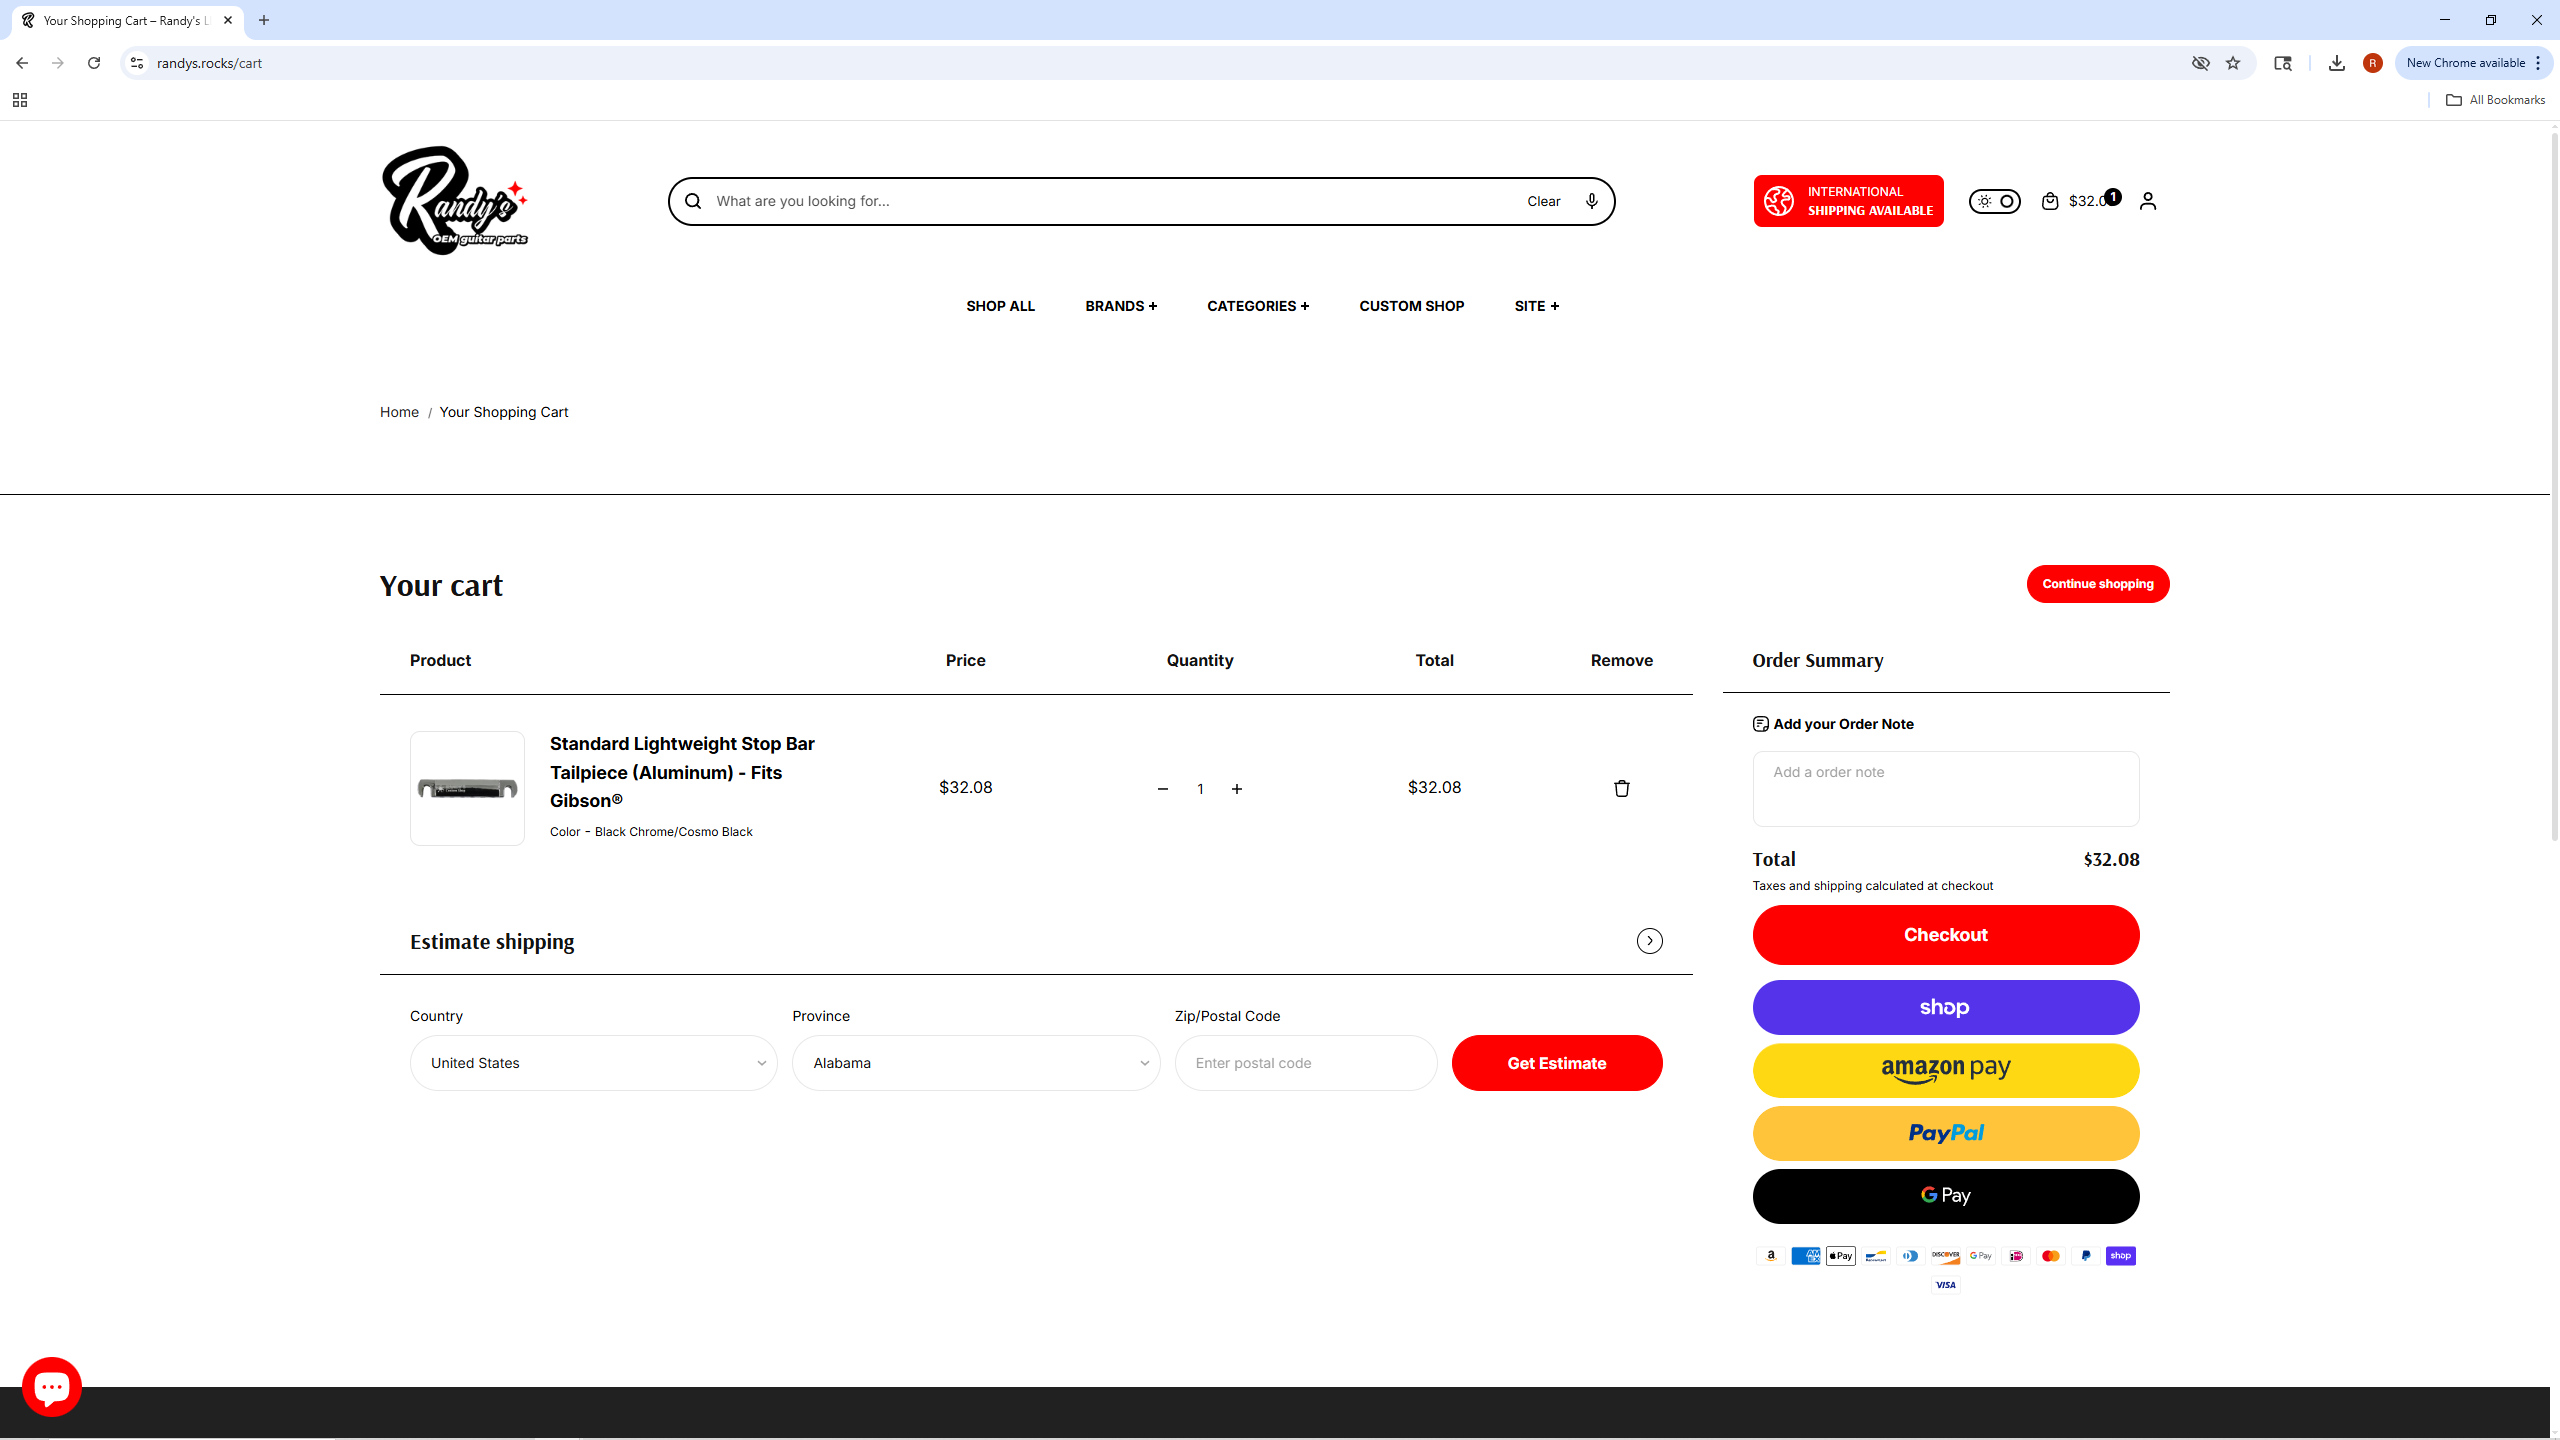Click the plus icon to increase quantity
The image size is (2560, 1440).
[x=1237, y=789]
